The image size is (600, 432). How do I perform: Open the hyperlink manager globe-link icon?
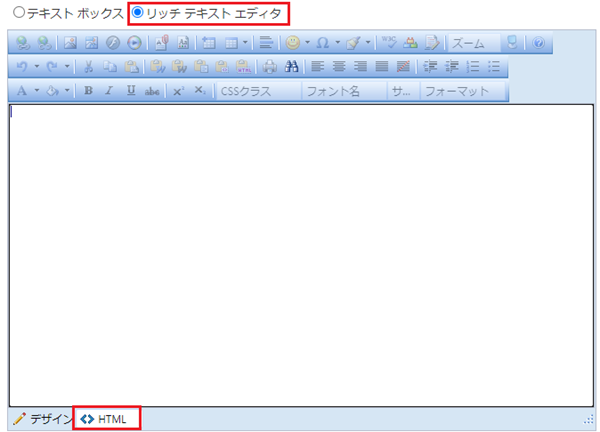click(x=23, y=43)
